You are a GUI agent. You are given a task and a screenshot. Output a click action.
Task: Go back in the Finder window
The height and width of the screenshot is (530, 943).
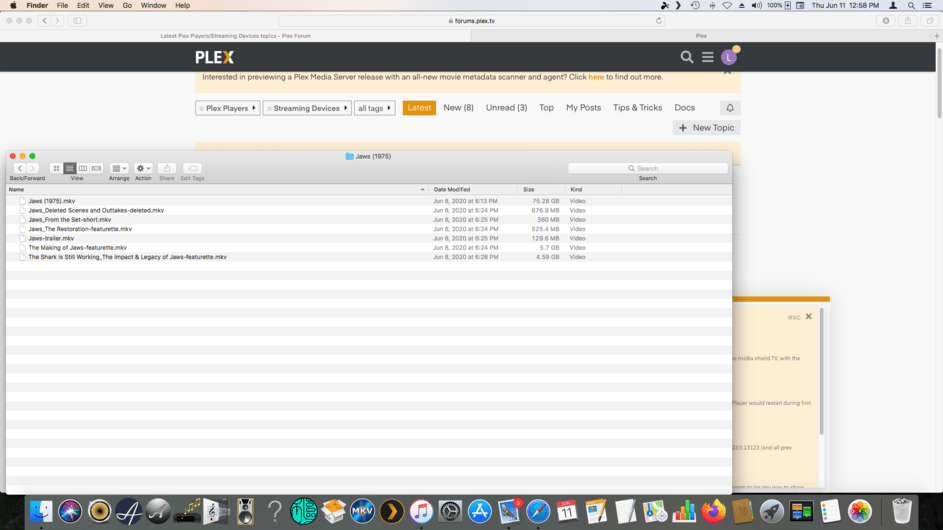pyautogui.click(x=20, y=168)
